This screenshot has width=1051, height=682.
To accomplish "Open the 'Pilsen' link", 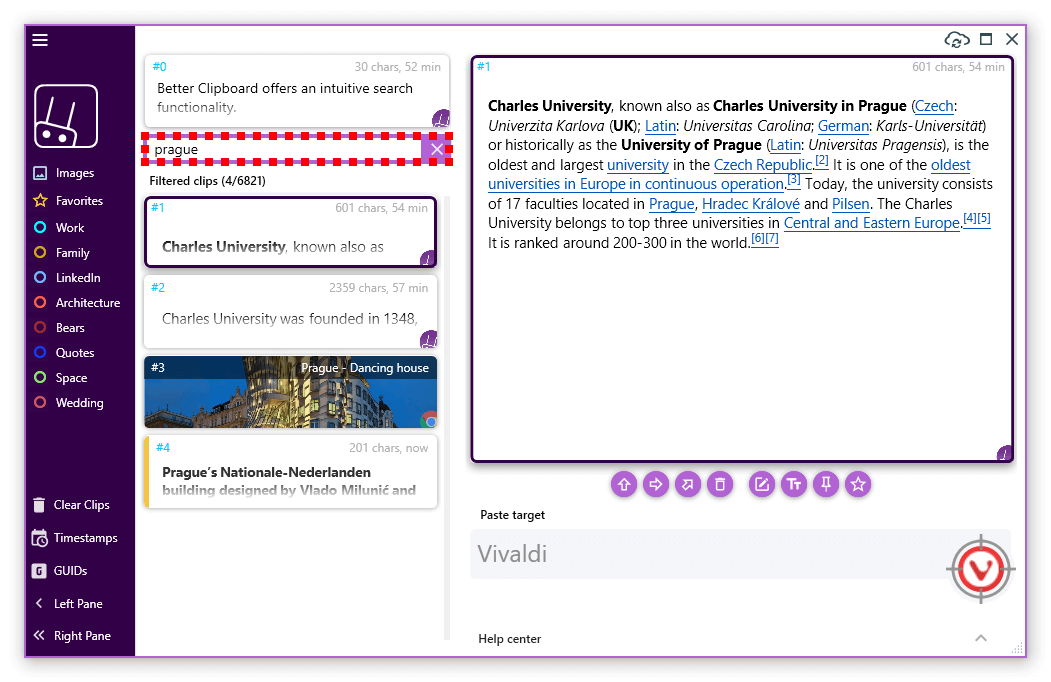I will (x=851, y=204).
